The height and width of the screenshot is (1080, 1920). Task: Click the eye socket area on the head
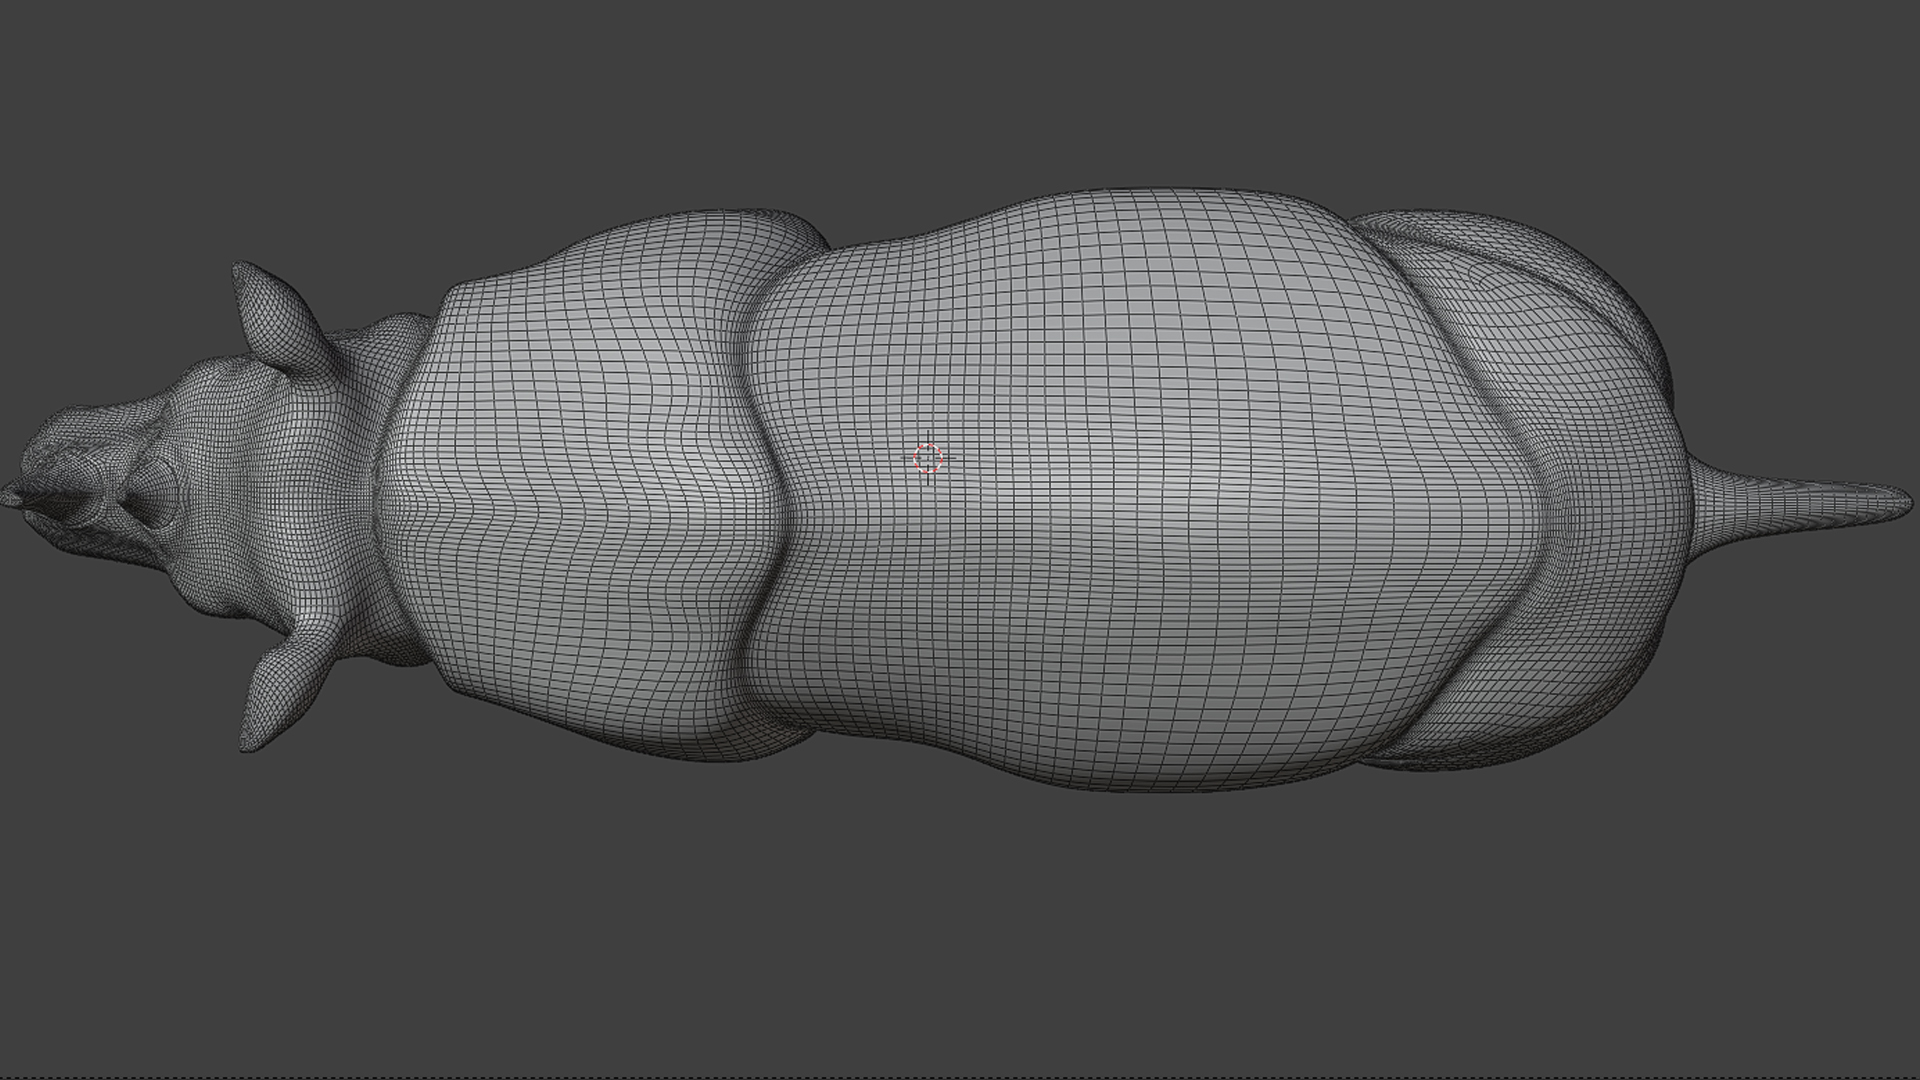(150, 495)
